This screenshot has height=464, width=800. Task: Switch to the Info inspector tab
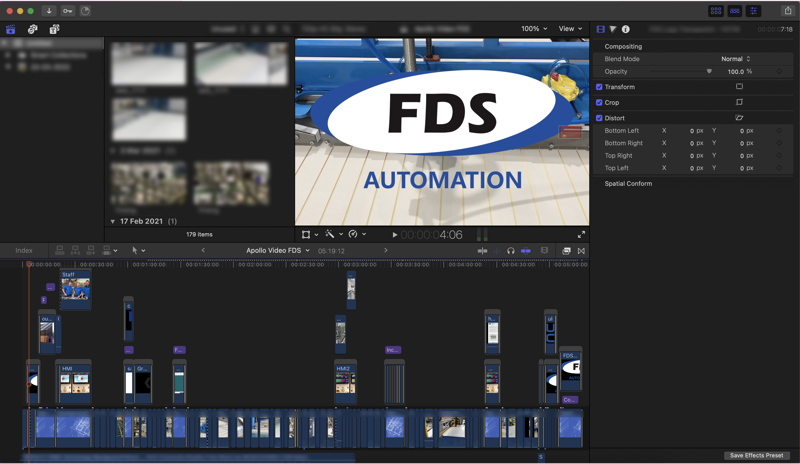pos(626,29)
